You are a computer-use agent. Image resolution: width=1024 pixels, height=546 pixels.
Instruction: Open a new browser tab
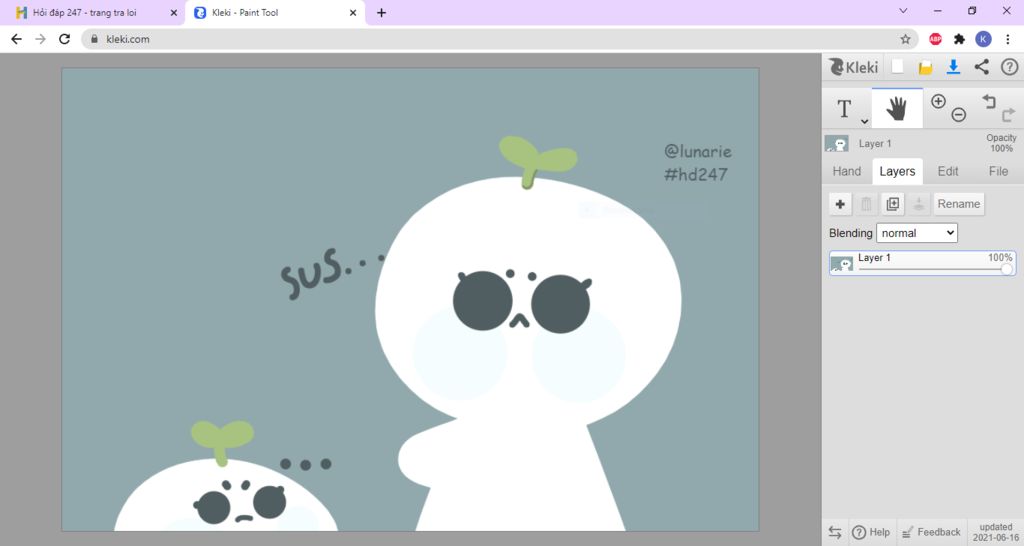381,12
